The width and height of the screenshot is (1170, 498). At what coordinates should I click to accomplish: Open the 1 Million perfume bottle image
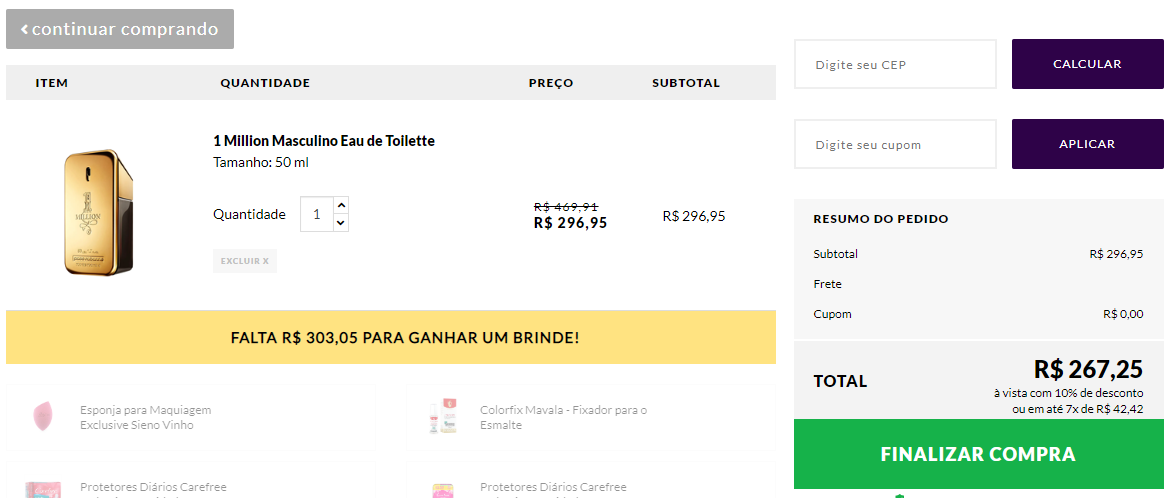98,212
